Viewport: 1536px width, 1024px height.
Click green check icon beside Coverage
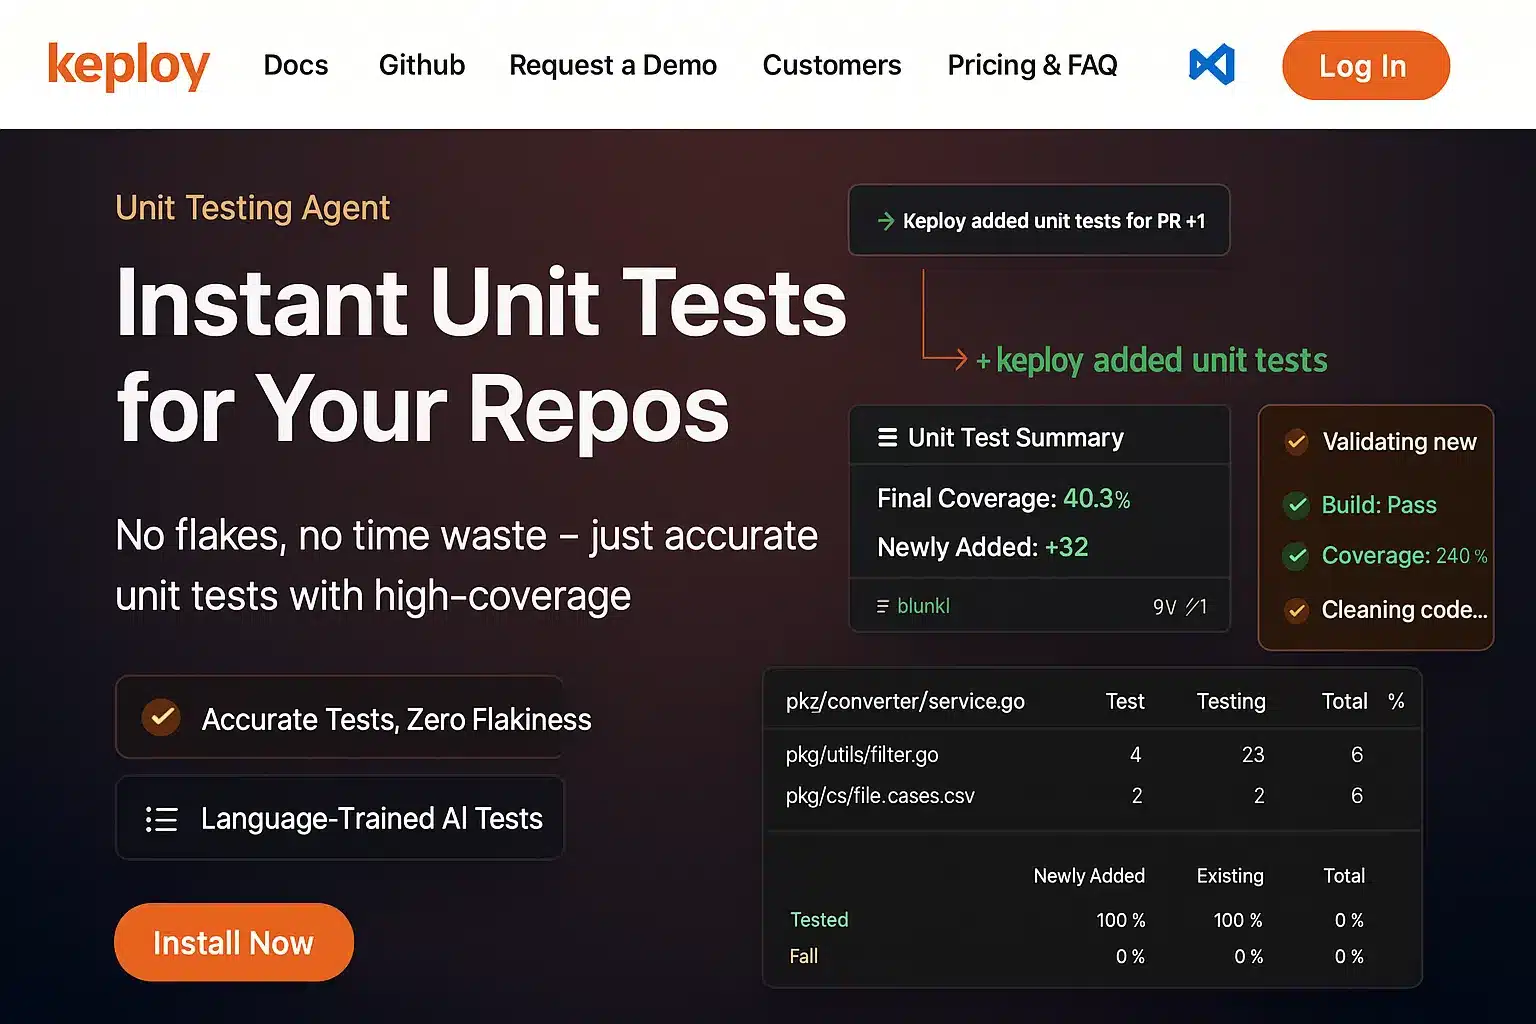pos(1297,555)
